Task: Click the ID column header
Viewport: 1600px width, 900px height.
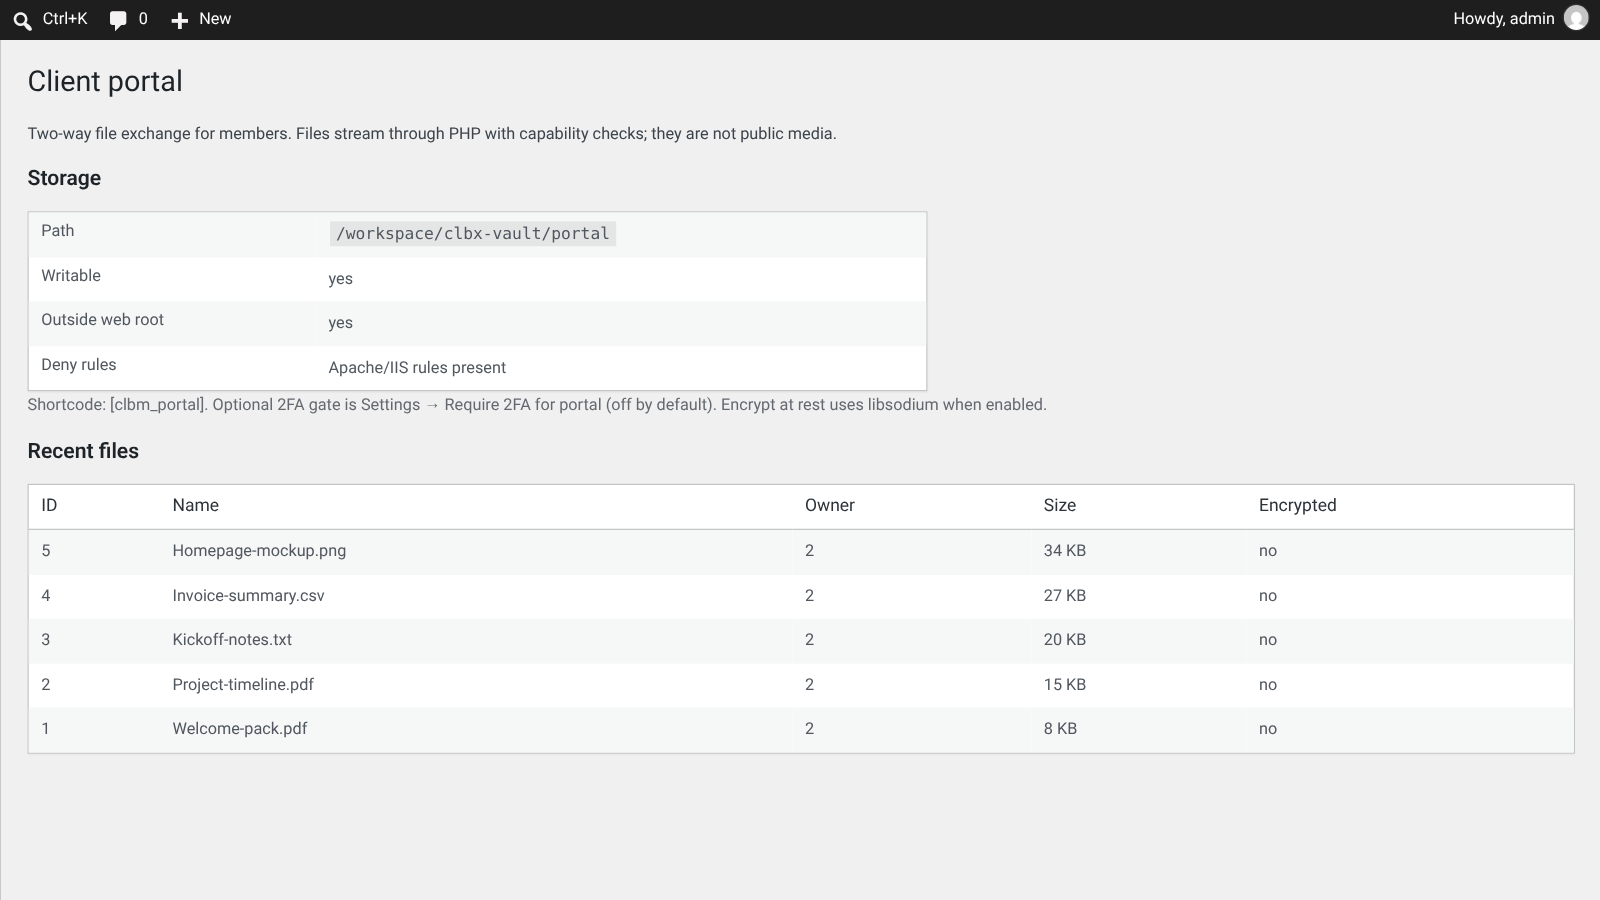Action: click(49, 506)
